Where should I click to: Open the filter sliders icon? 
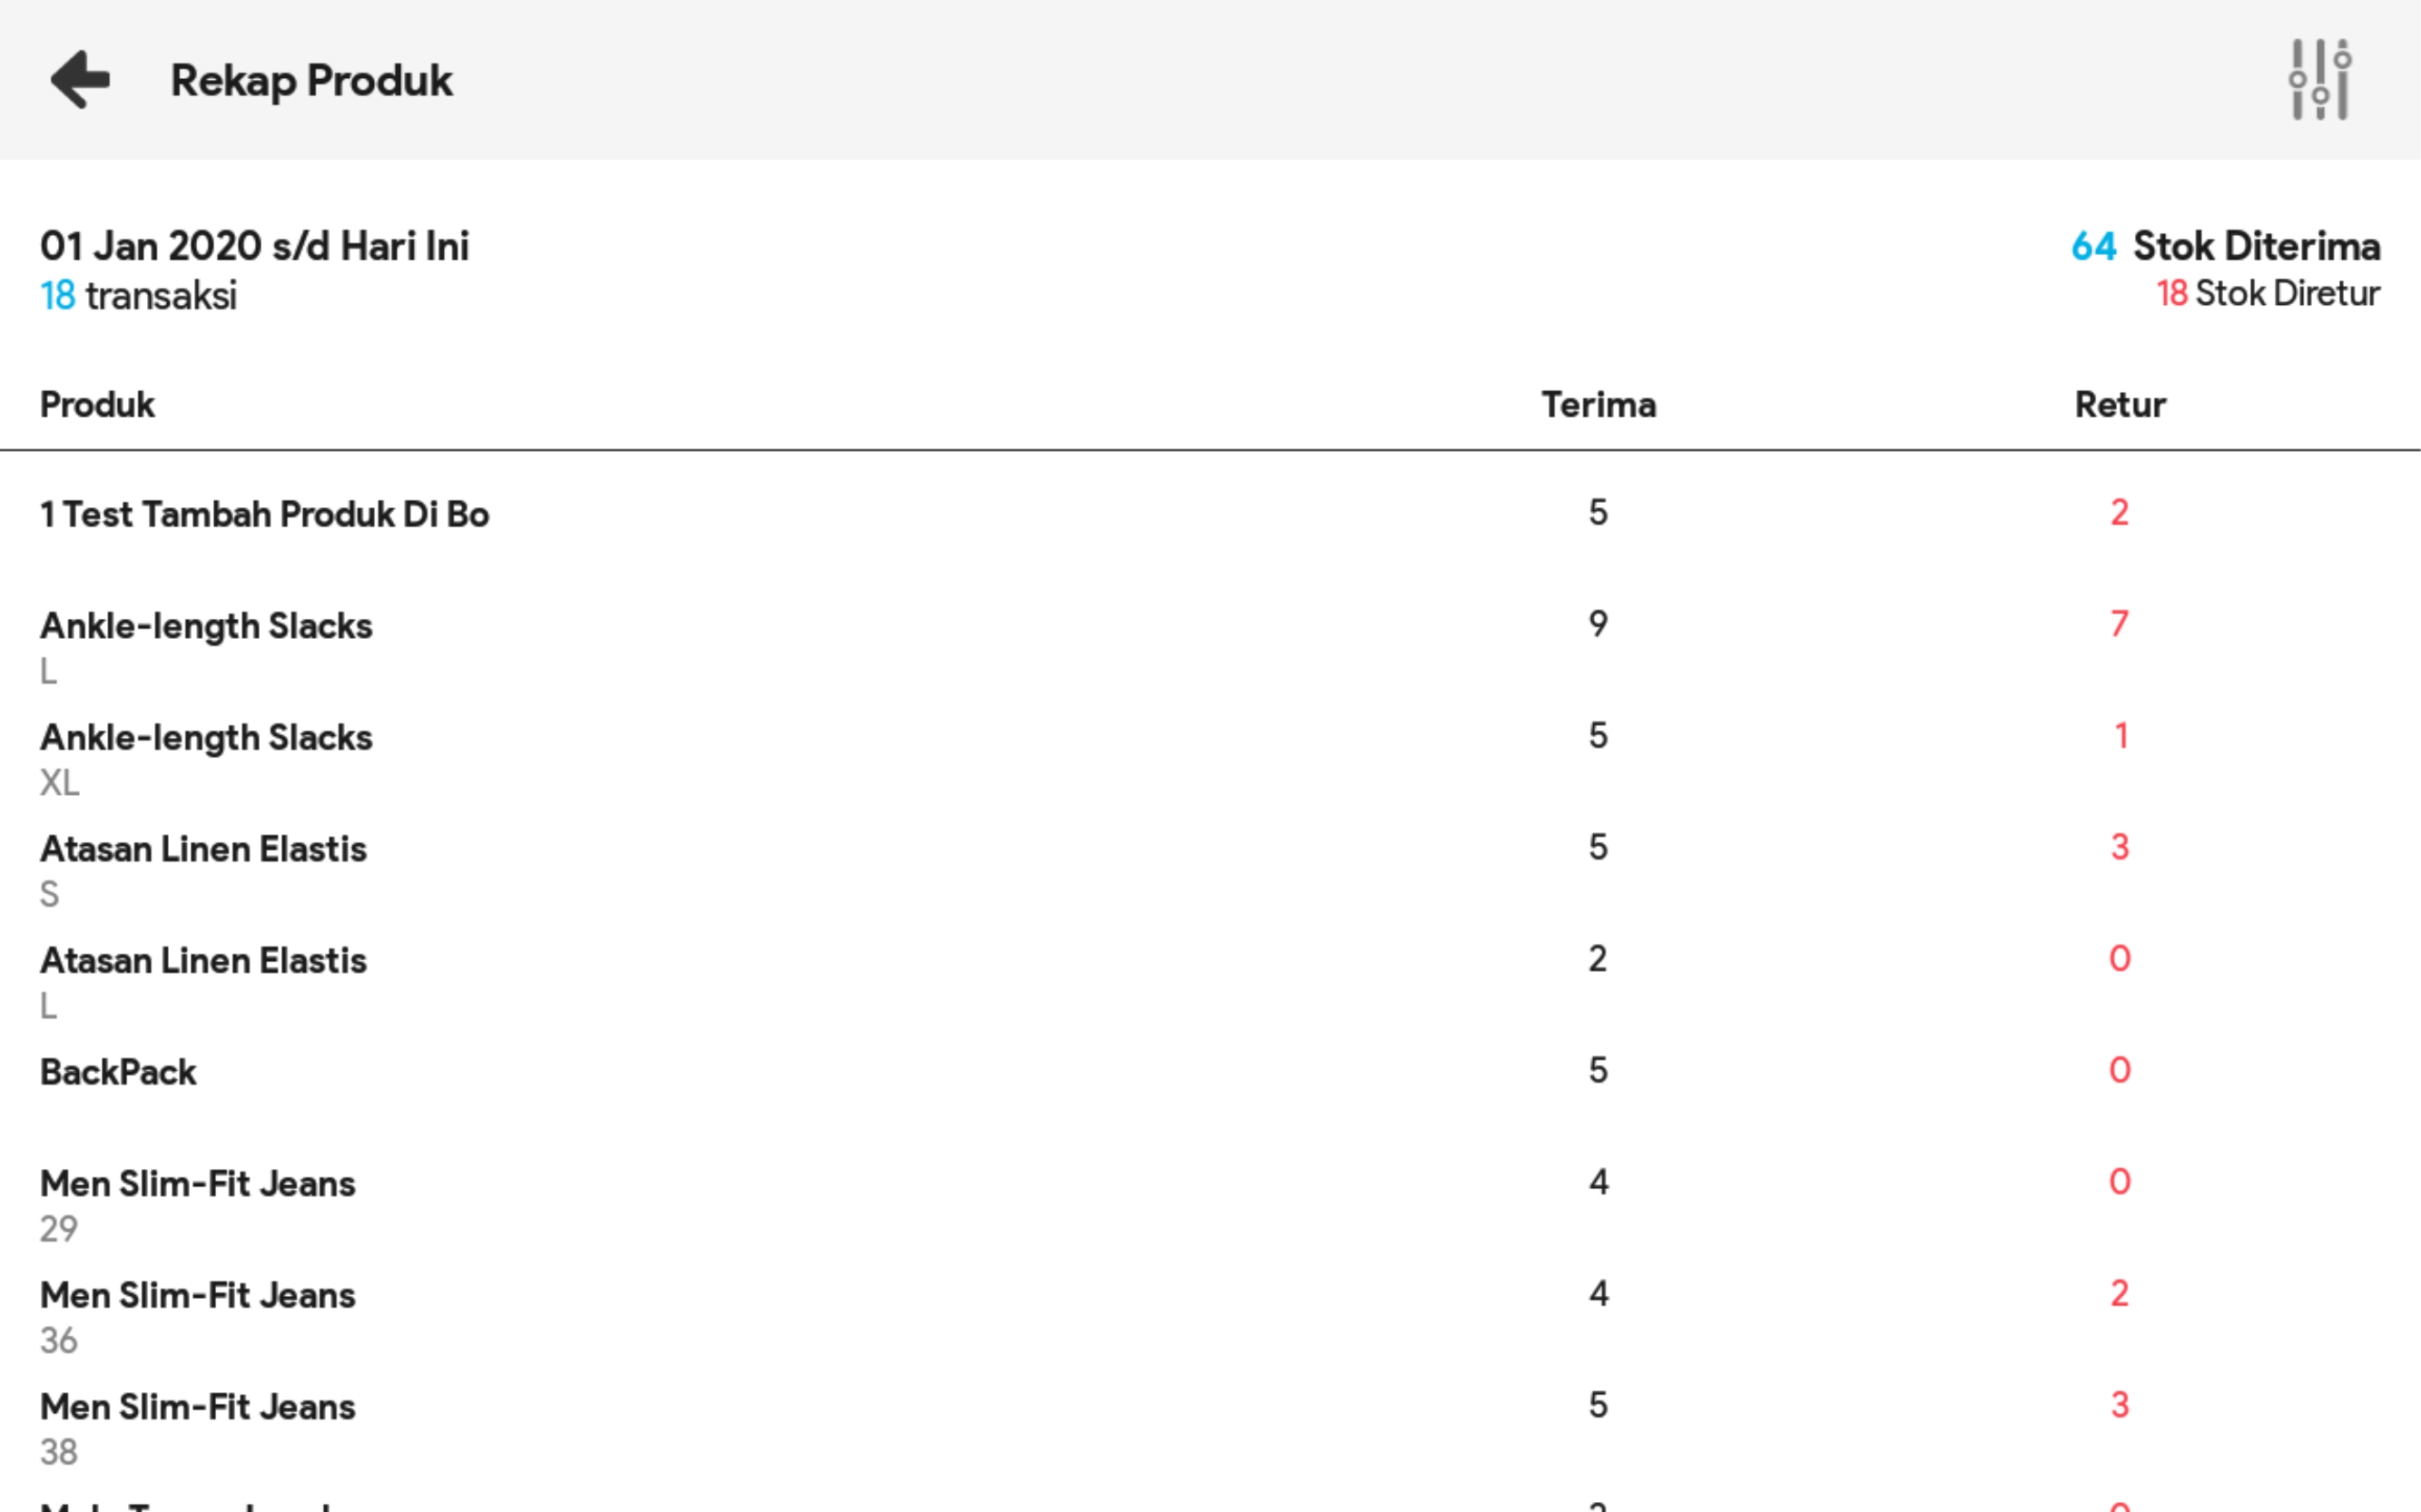tap(2320, 80)
